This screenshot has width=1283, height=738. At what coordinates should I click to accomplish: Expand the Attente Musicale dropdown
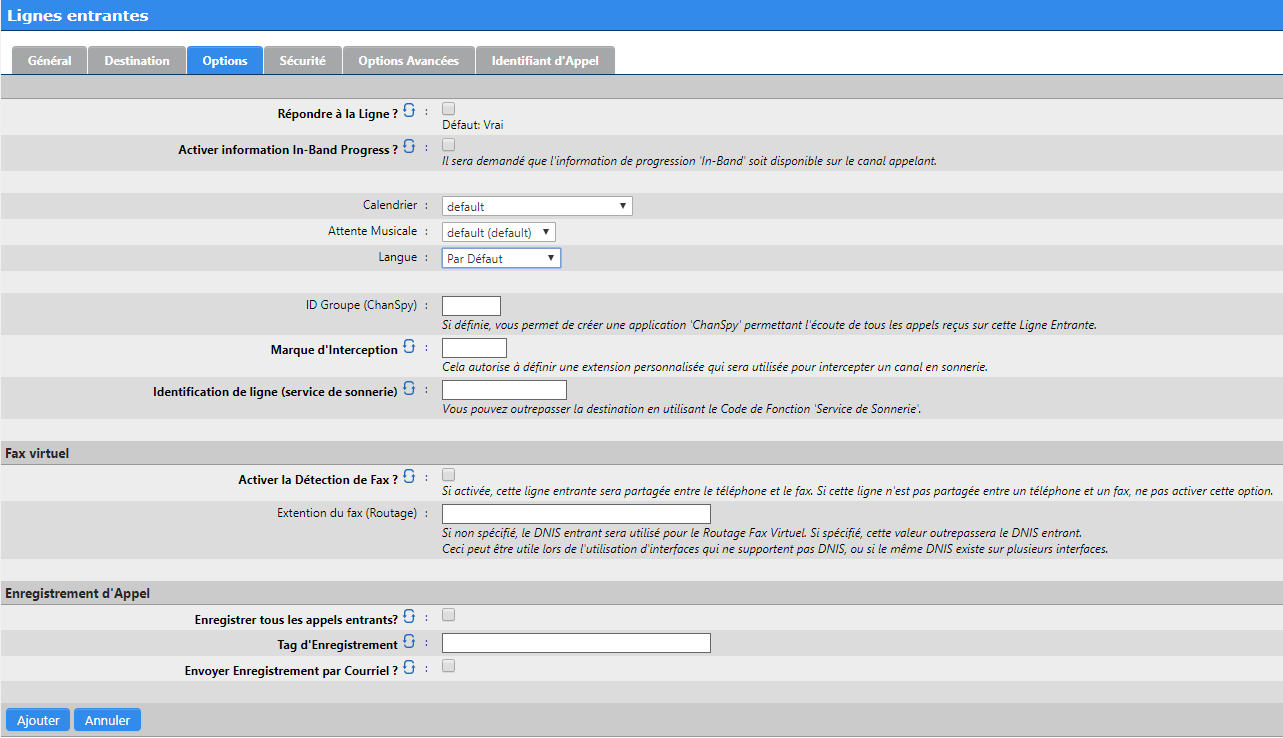pyautogui.click(x=498, y=232)
